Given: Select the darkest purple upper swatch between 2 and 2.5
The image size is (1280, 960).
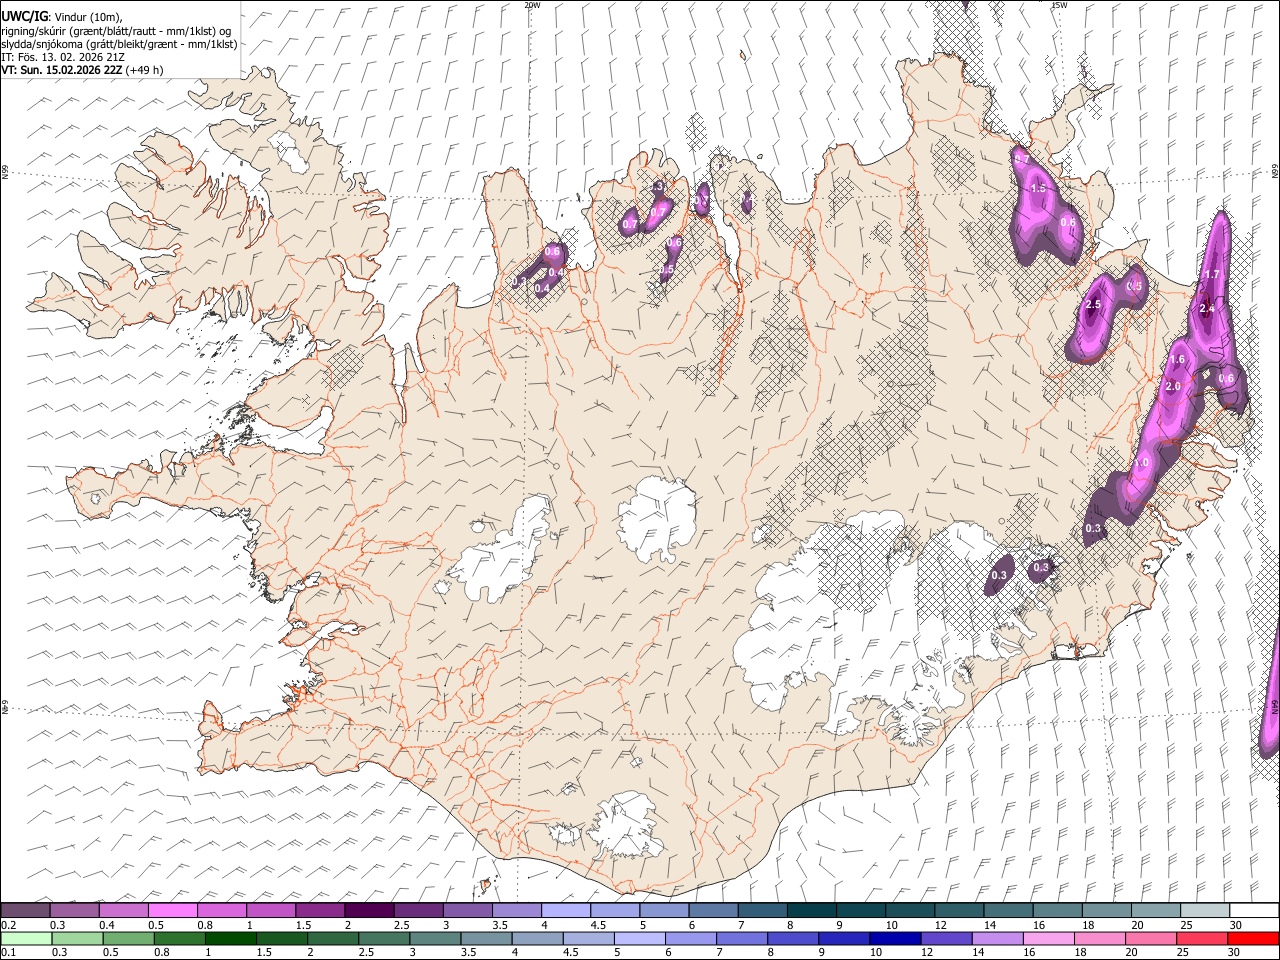Looking at the screenshot, I should 369,910.
